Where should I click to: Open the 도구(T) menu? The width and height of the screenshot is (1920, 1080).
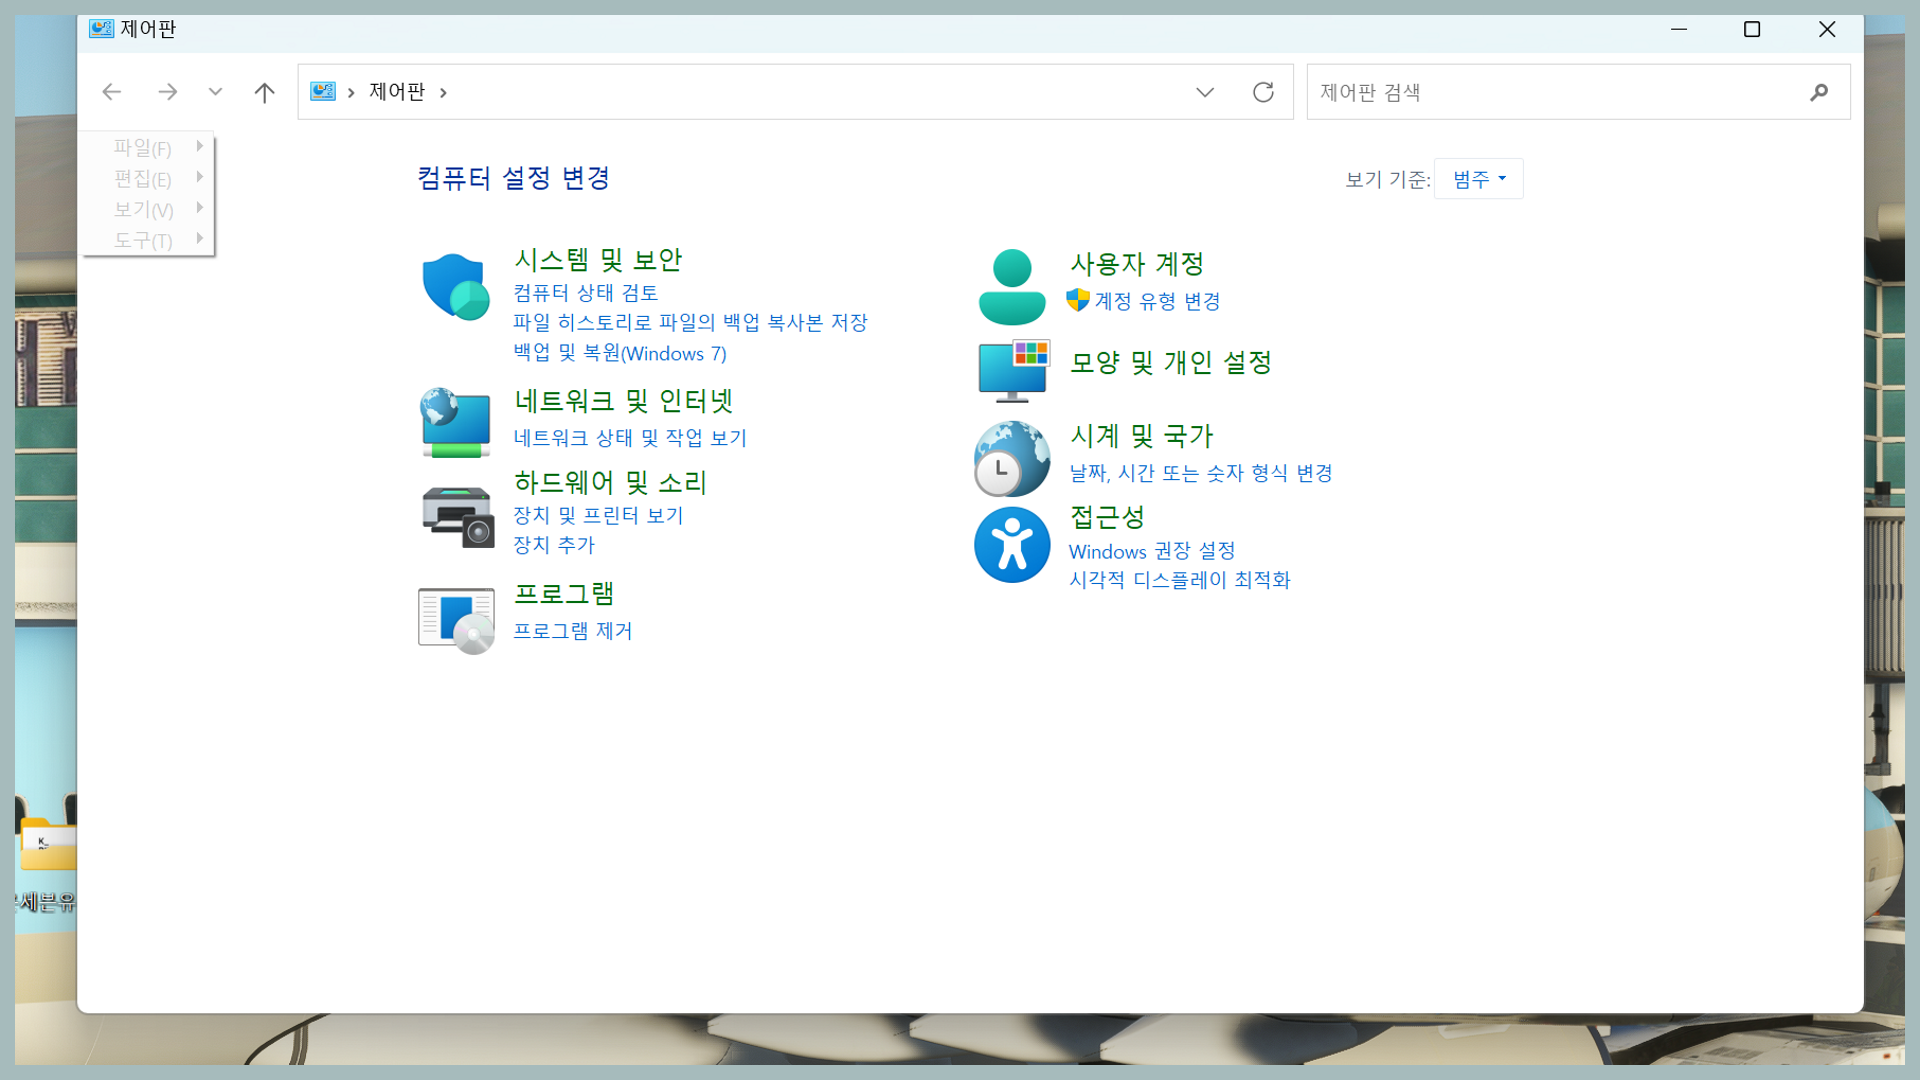pos(143,240)
